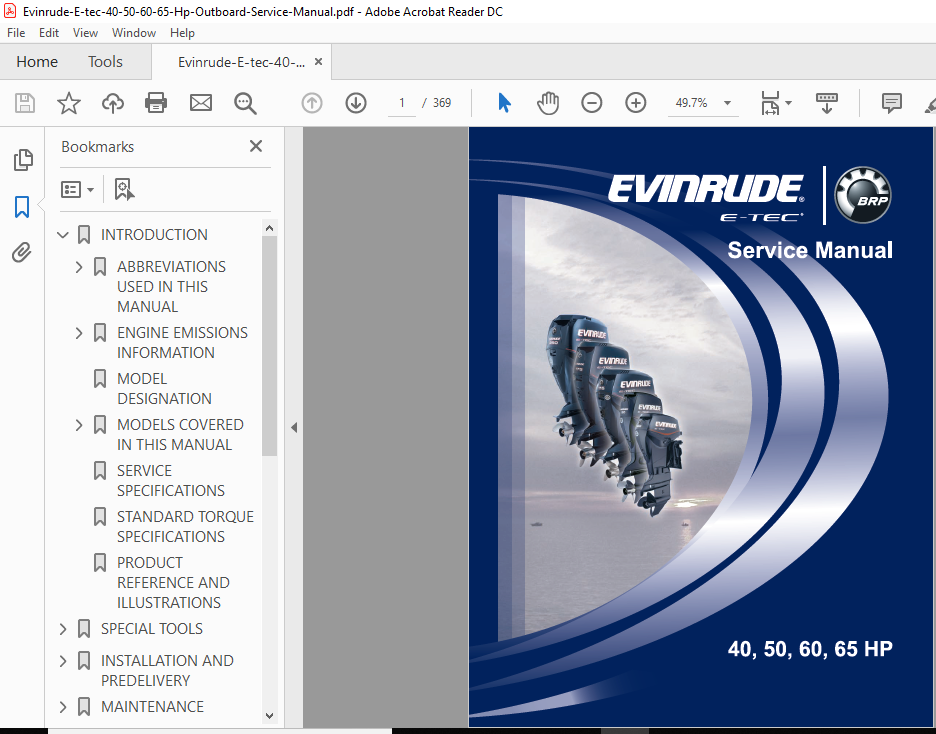Add a comment with the note icon
The width and height of the screenshot is (936, 734).
pyautogui.click(x=892, y=103)
